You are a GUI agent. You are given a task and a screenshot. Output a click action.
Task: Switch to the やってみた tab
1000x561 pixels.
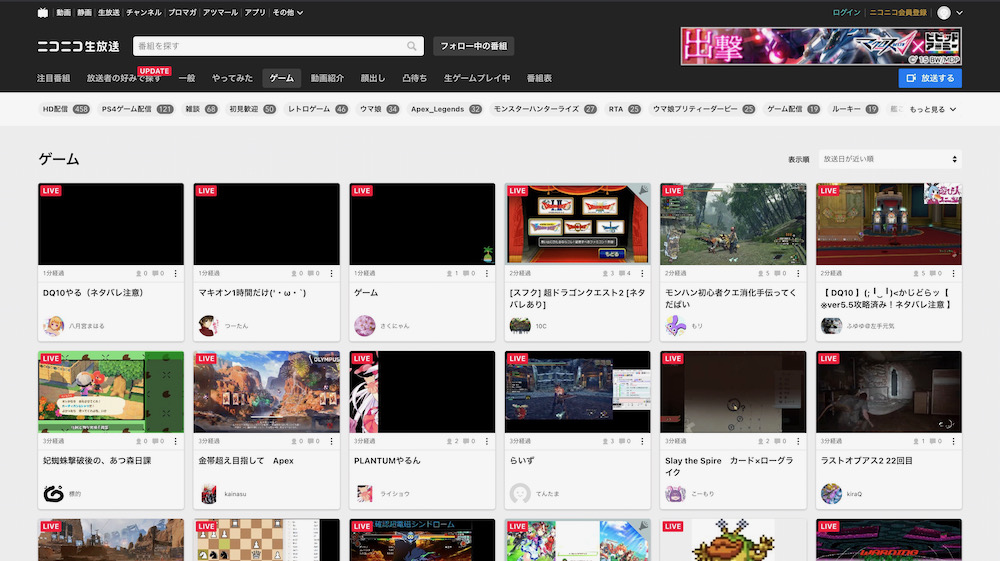coord(232,78)
